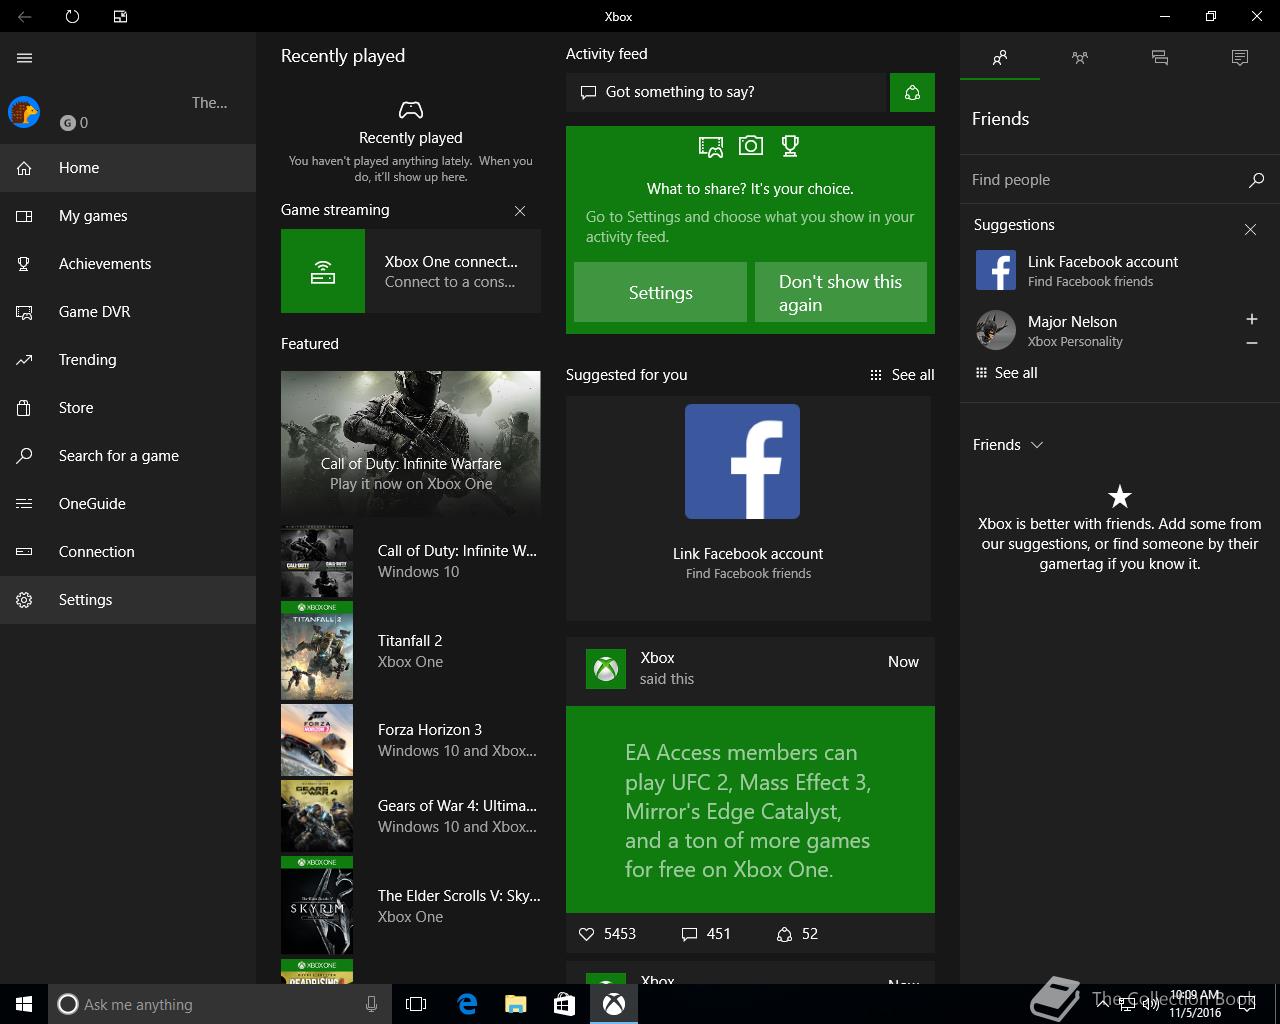Click the Gamerscore 0 badge
The image size is (1280, 1024).
click(74, 123)
